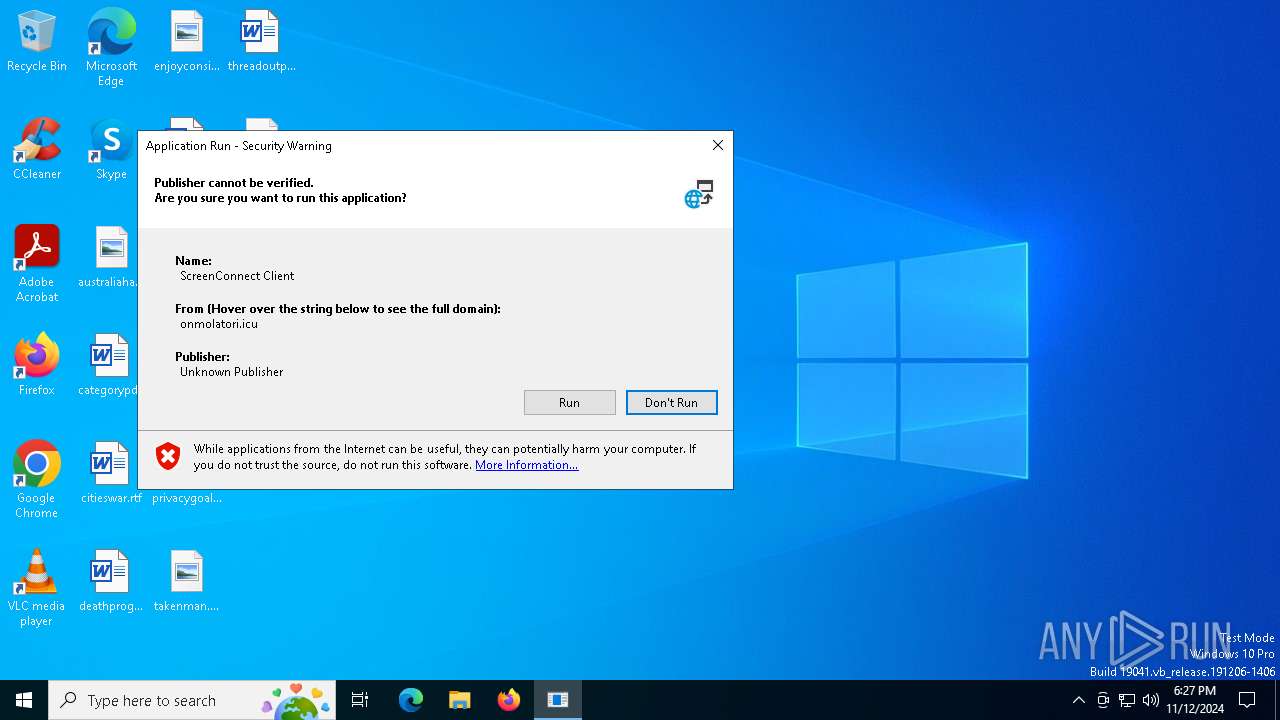The height and width of the screenshot is (720, 1280).
Task: Open the Windows Start menu
Action: coord(24,700)
